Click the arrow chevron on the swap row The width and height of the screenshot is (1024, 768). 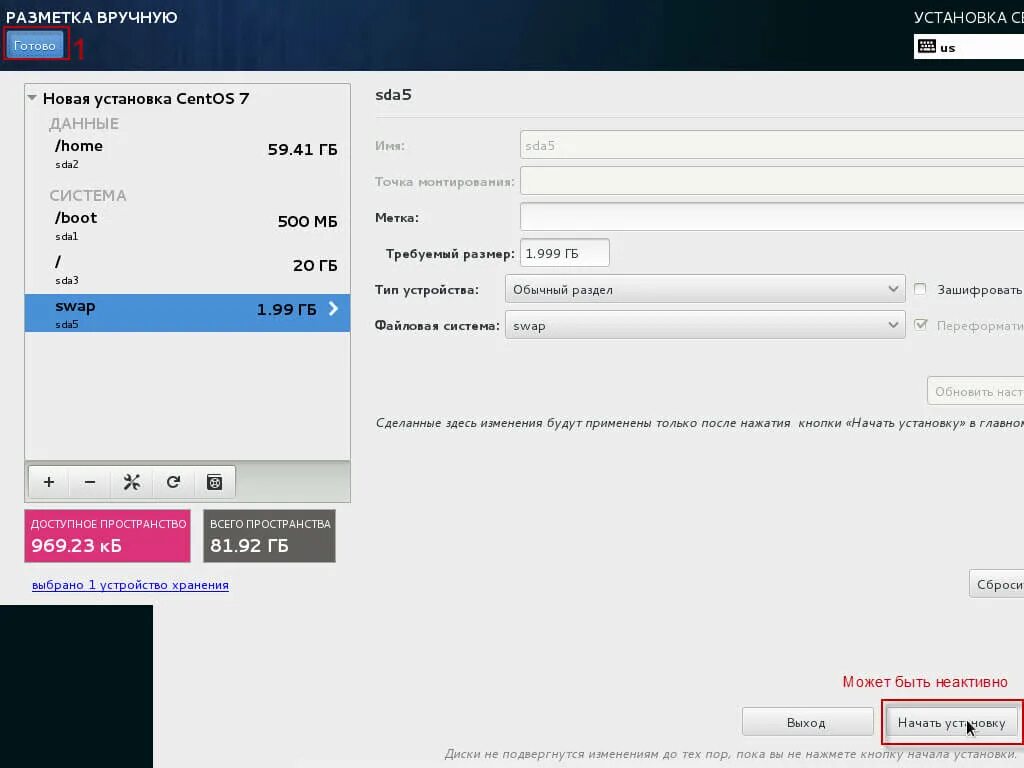(x=333, y=308)
